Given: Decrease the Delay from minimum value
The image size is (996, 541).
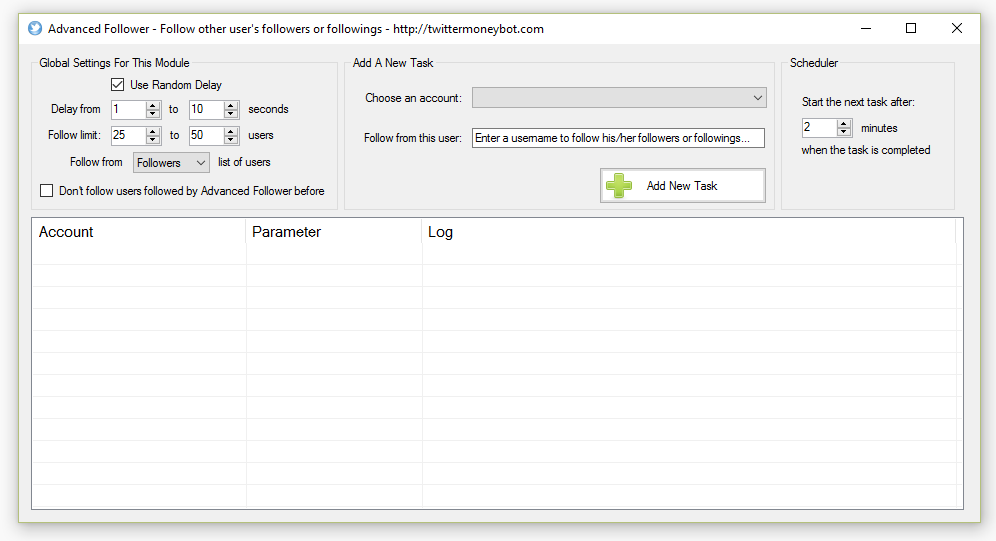Looking at the screenshot, I should click(x=152, y=114).
